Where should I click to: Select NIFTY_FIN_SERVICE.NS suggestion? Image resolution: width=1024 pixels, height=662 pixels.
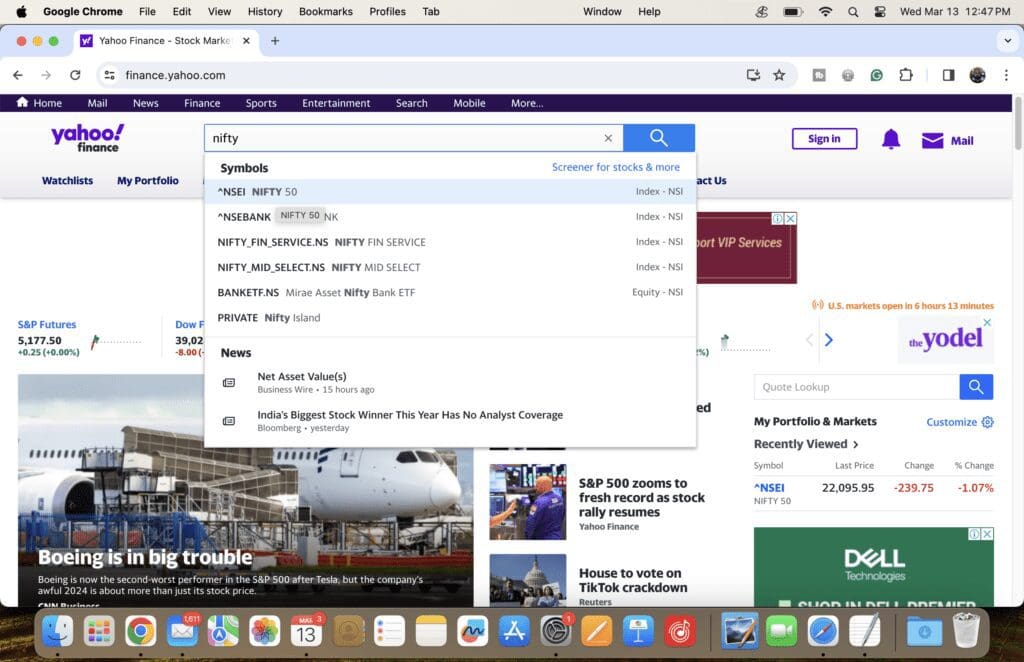pyautogui.click(x=450, y=242)
